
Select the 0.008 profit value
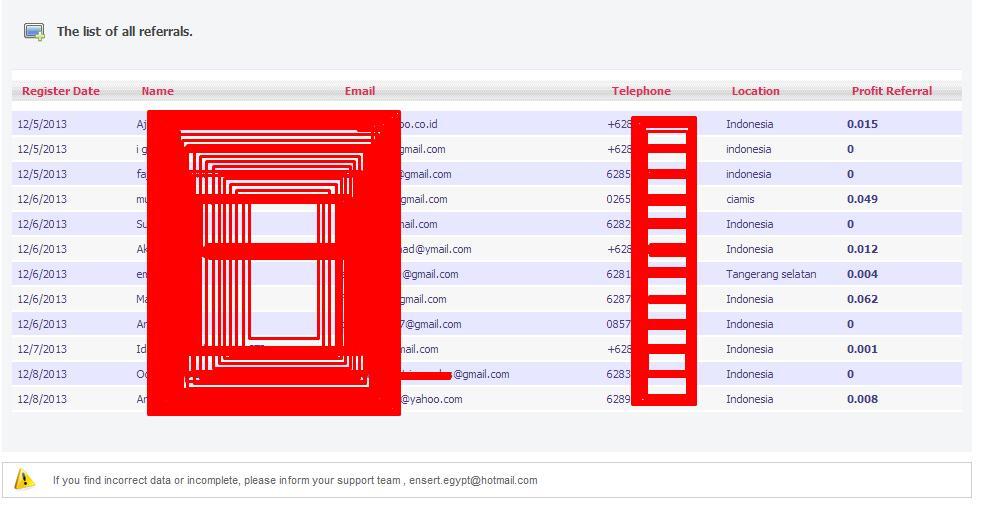tap(862, 399)
